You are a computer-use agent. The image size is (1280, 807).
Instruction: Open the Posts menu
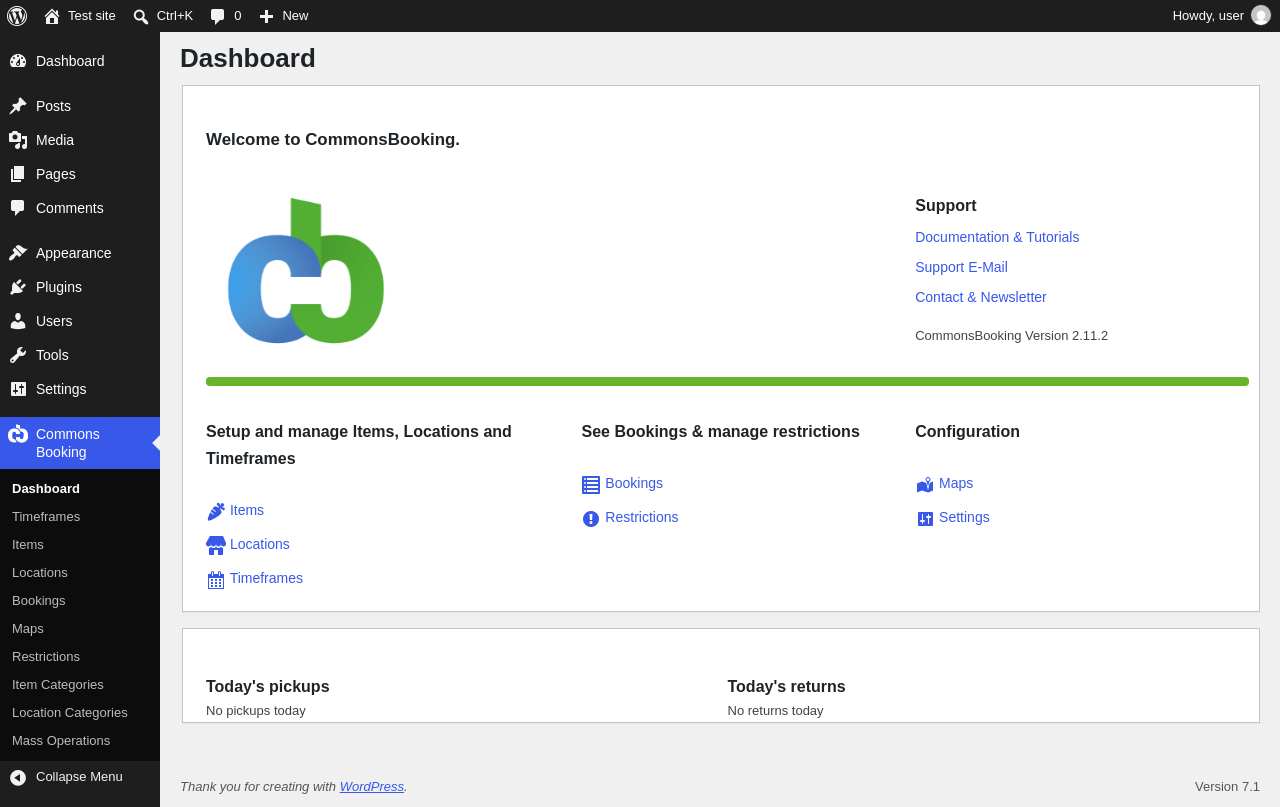[80, 106]
